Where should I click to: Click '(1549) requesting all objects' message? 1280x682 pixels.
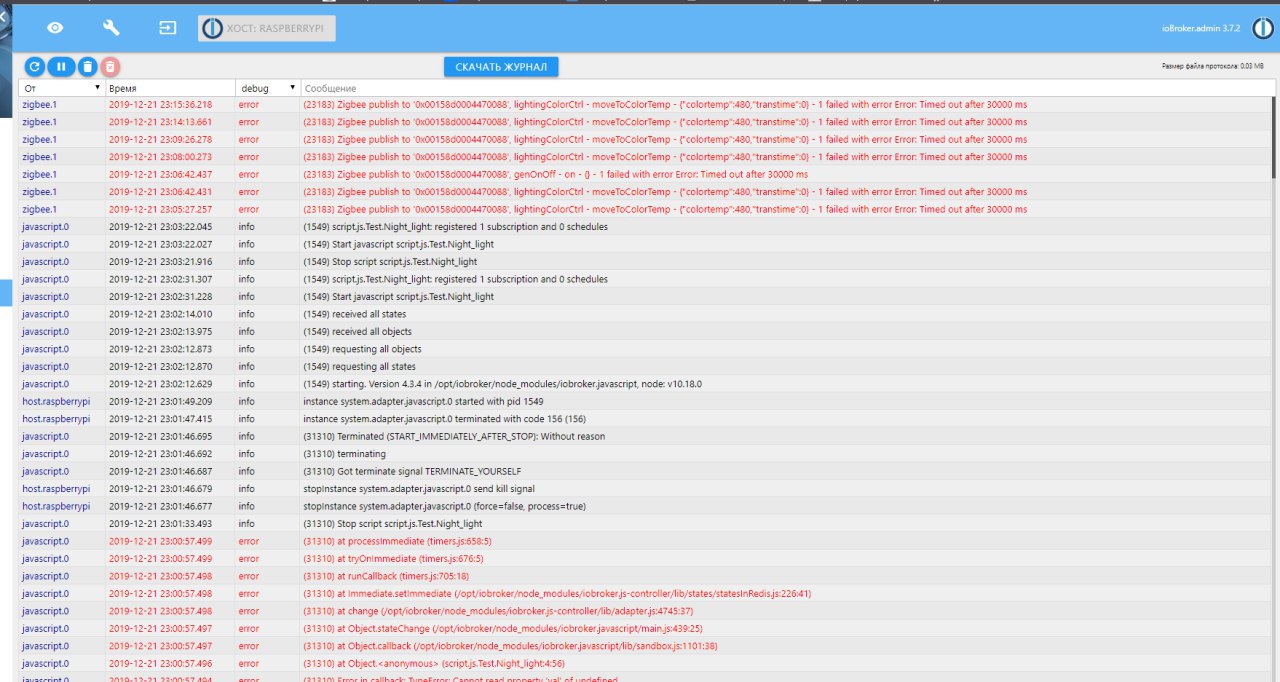362,349
